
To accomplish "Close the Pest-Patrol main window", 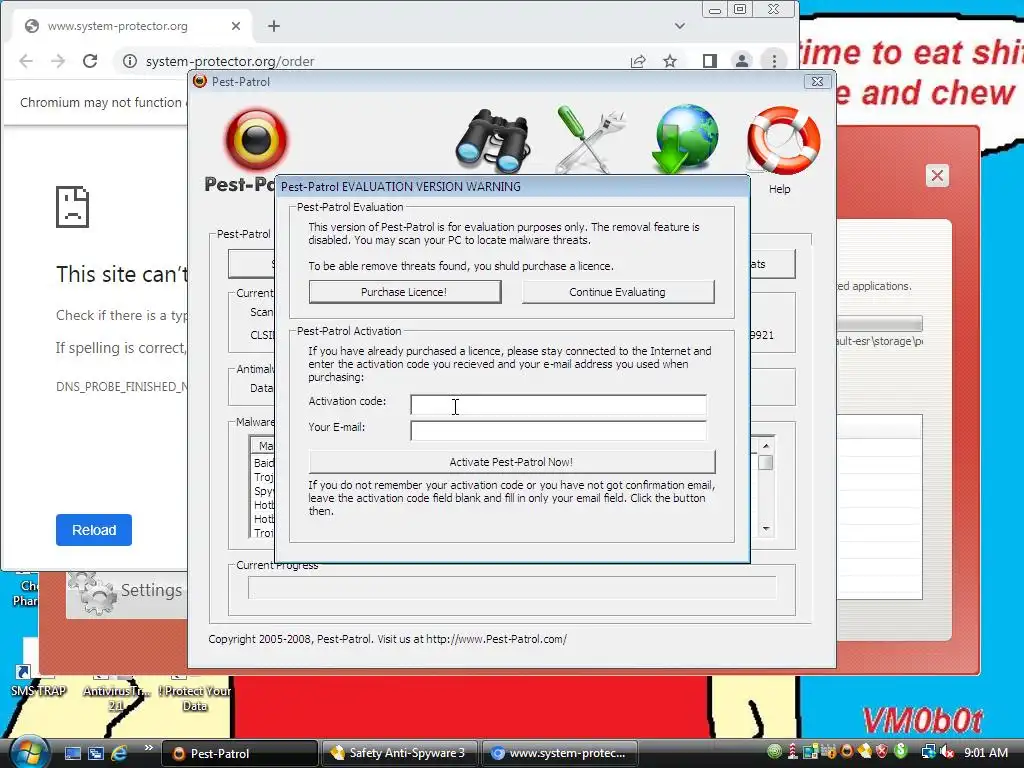I will pyautogui.click(x=817, y=82).
